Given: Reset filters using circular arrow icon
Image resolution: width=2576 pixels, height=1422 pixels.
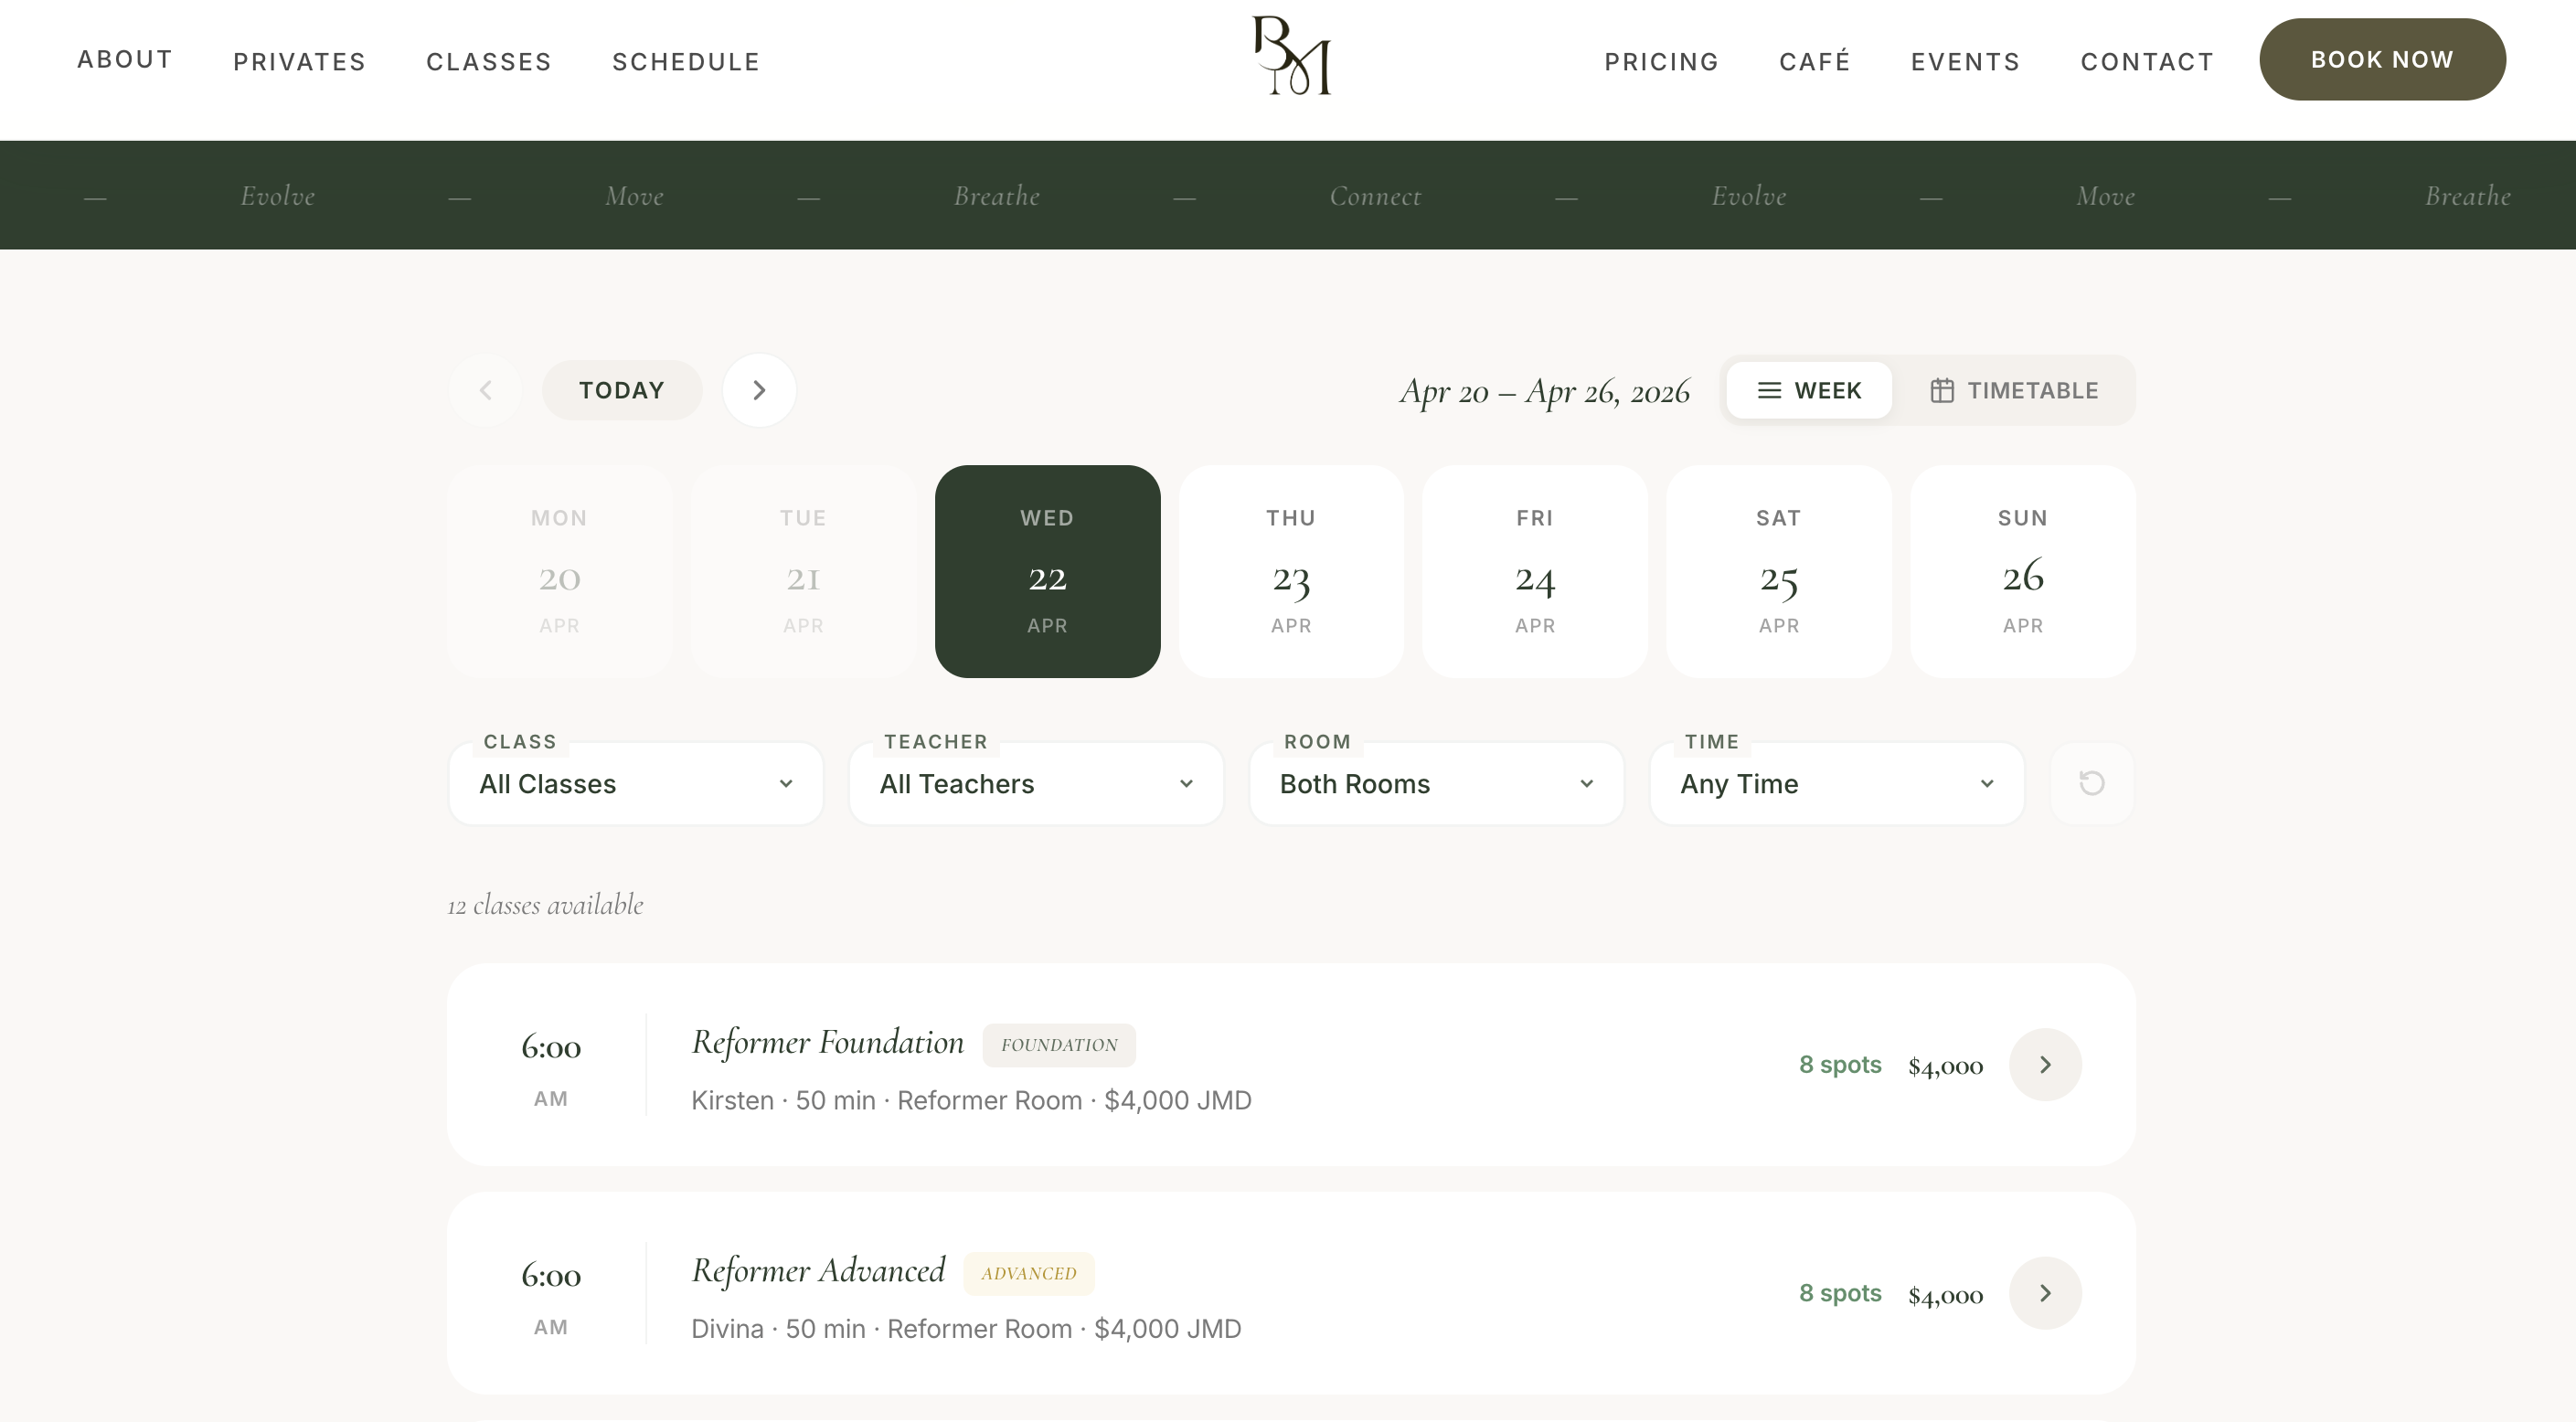Looking at the screenshot, I should 2092,783.
